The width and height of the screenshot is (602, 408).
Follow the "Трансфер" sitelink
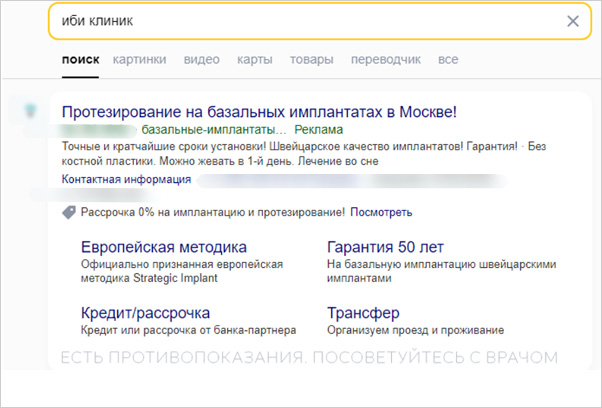[x=363, y=312]
